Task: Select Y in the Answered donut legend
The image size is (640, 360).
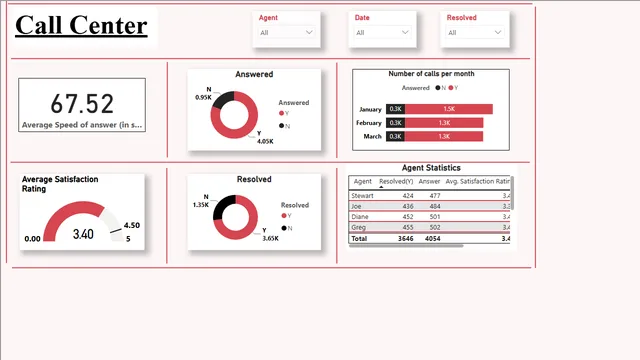Action: [284, 113]
